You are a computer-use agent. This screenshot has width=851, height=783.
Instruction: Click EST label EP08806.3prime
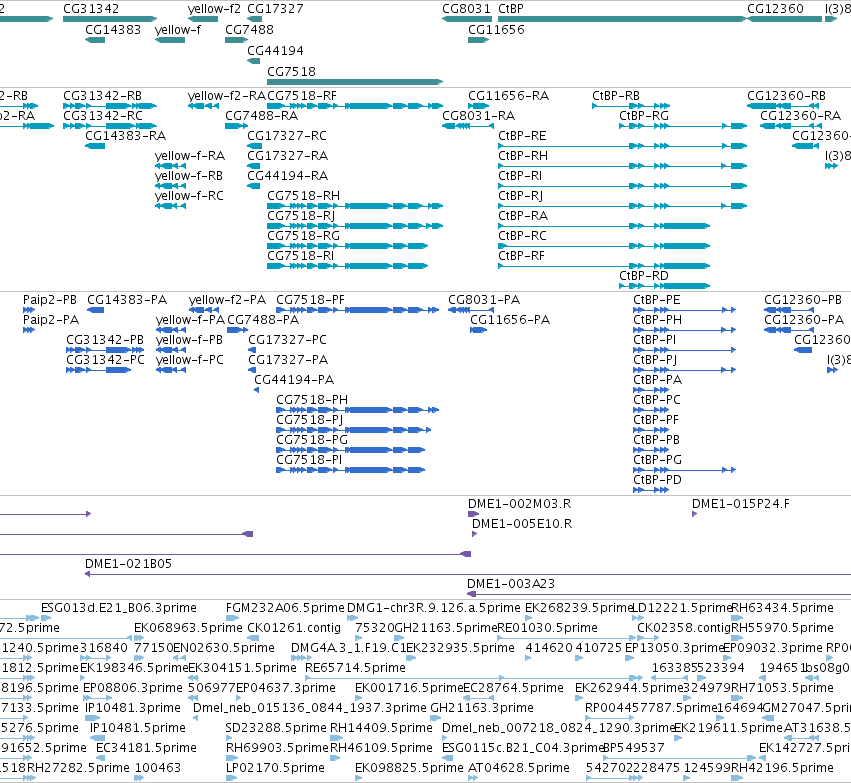click(x=133, y=687)
